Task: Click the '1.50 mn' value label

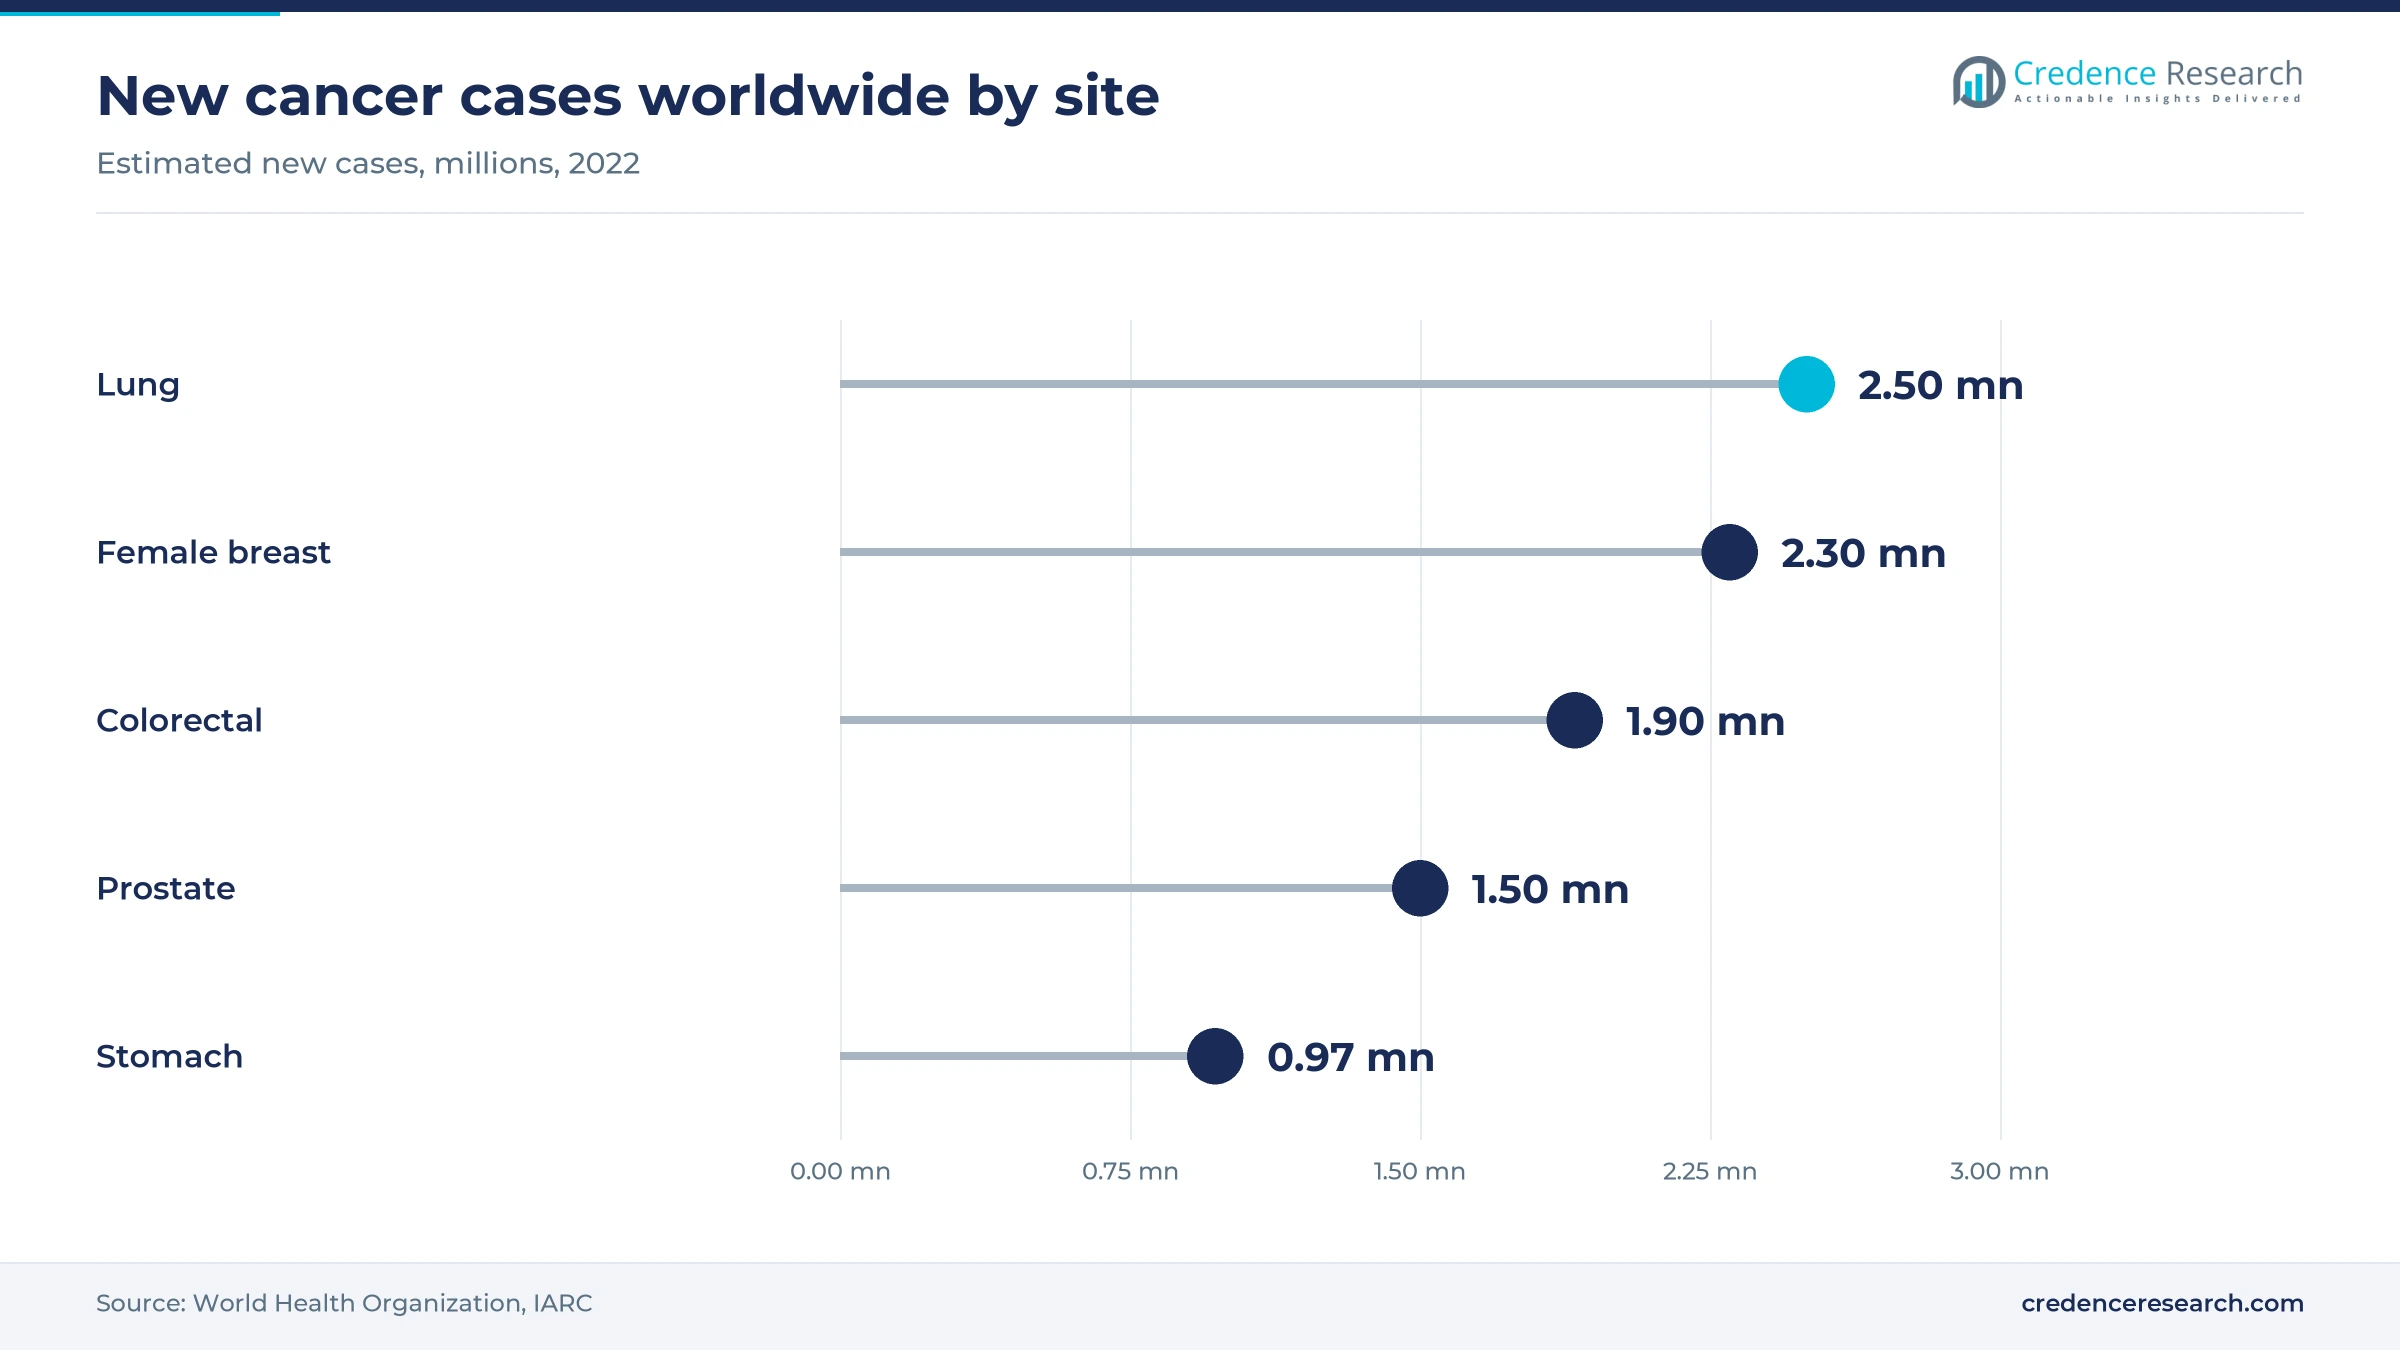Action: pyautogui.click(x=1550, y=889)
